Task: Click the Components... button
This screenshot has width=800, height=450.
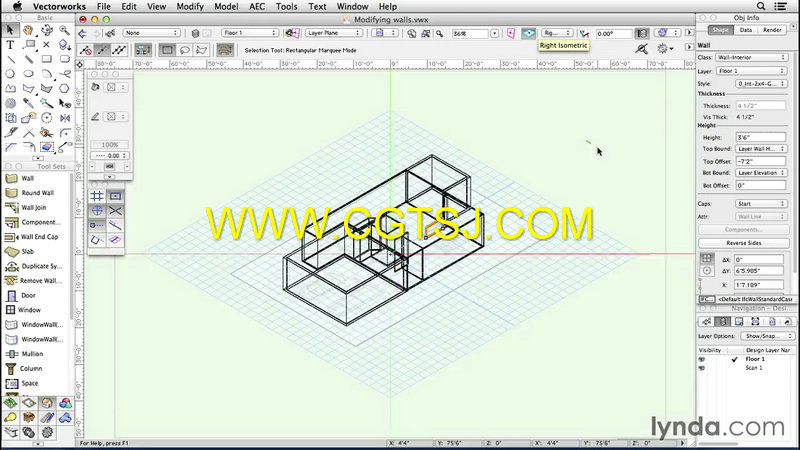Action: pyautogui.click(x=743, y=230)
